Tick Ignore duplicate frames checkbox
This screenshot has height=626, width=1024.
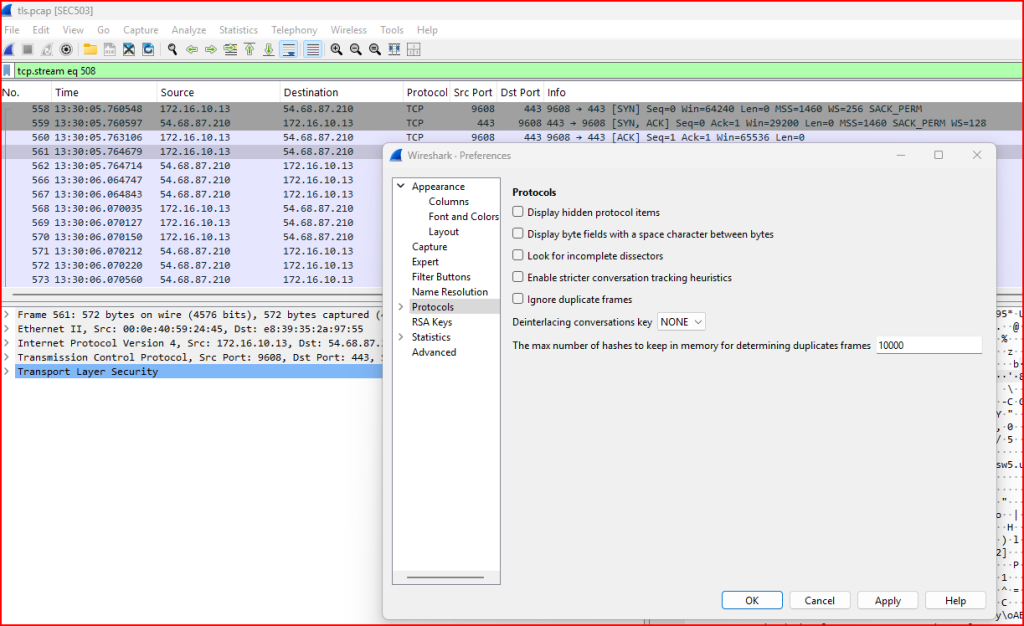518,298
